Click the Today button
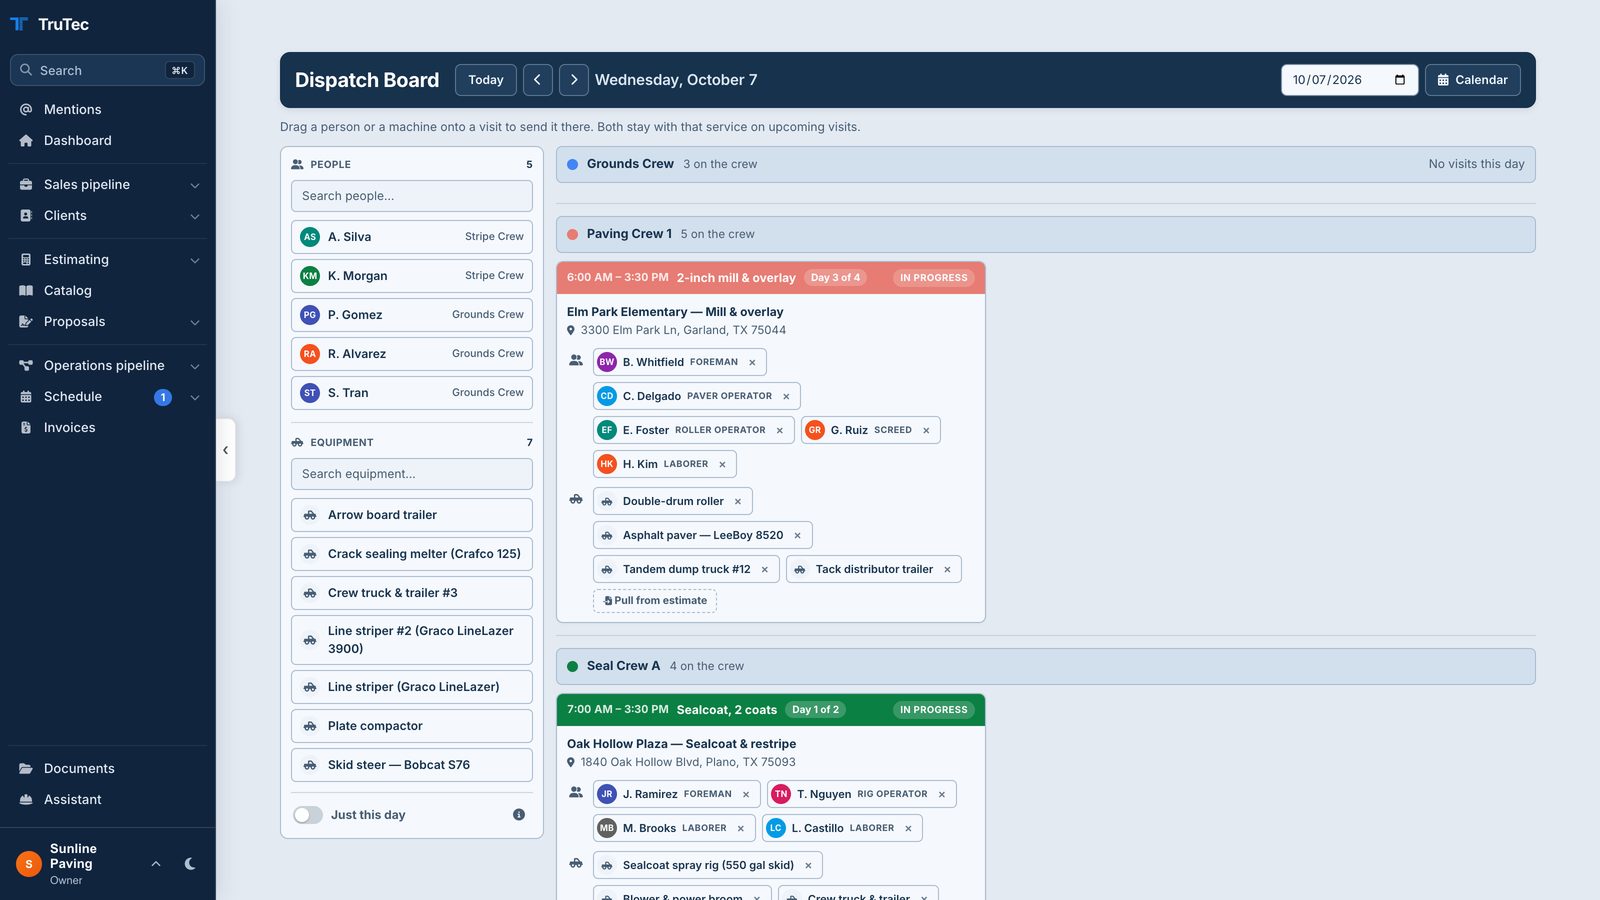This screenshot has height=900, width=1600. click(x=486, y=80)
